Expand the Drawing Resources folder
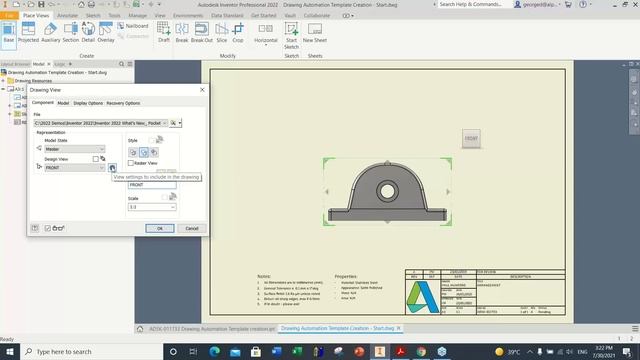Image resolution: width=640 pixels, height=360 pixels. pos(3,81)
